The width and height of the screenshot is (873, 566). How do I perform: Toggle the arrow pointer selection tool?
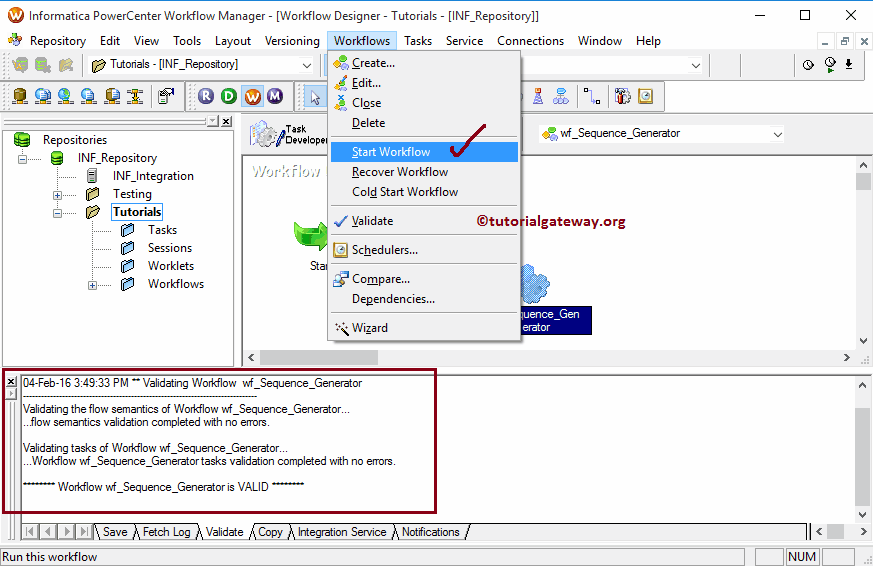315,97
